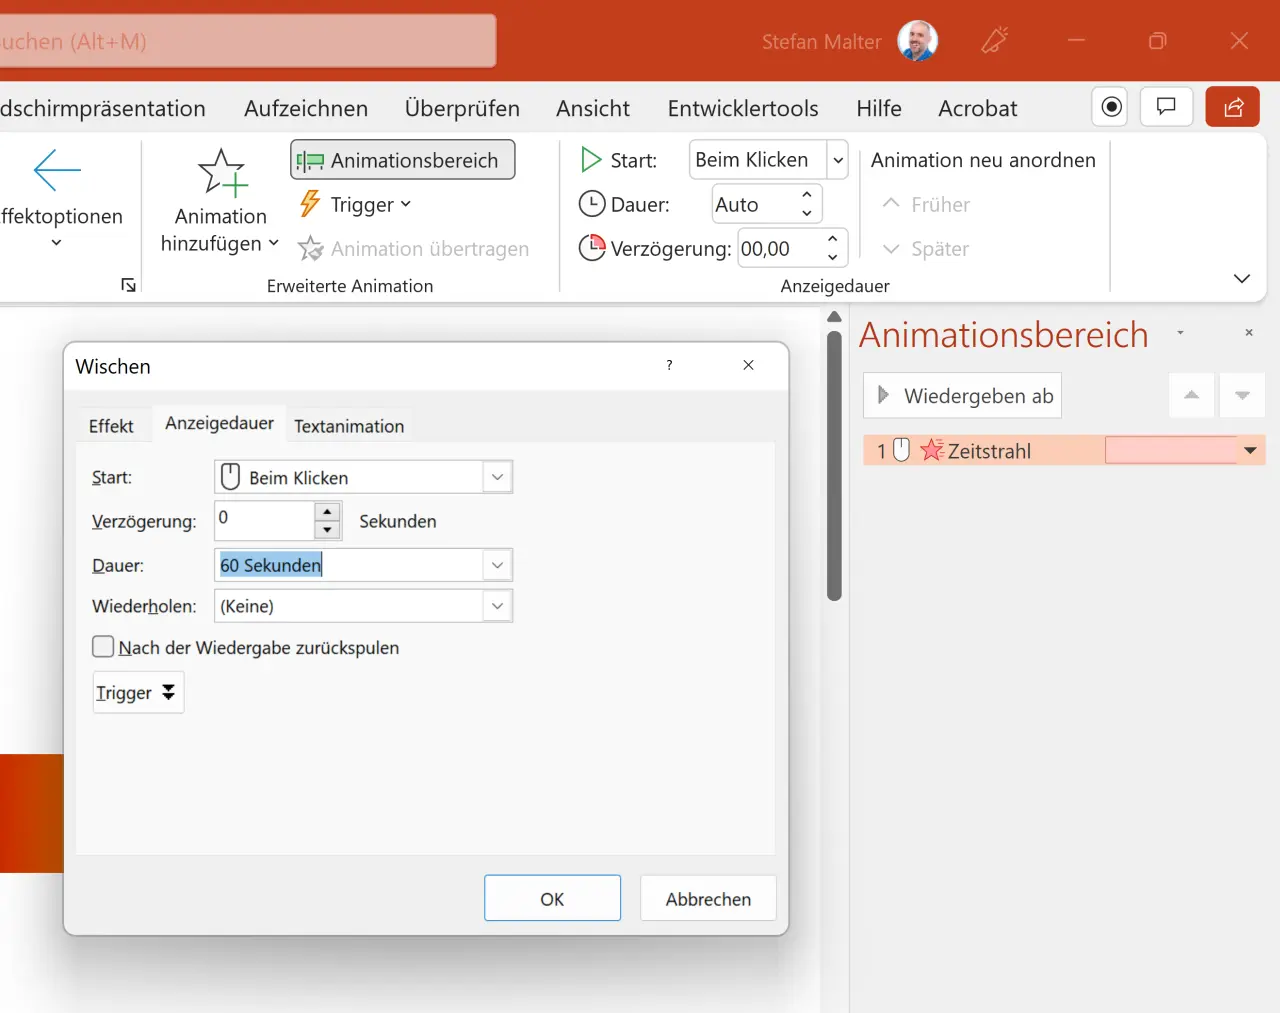Viewport: 1280px width, 1013px height.
Task: Open the Stefan Malter account picture
Action: [x=917, y=41]
